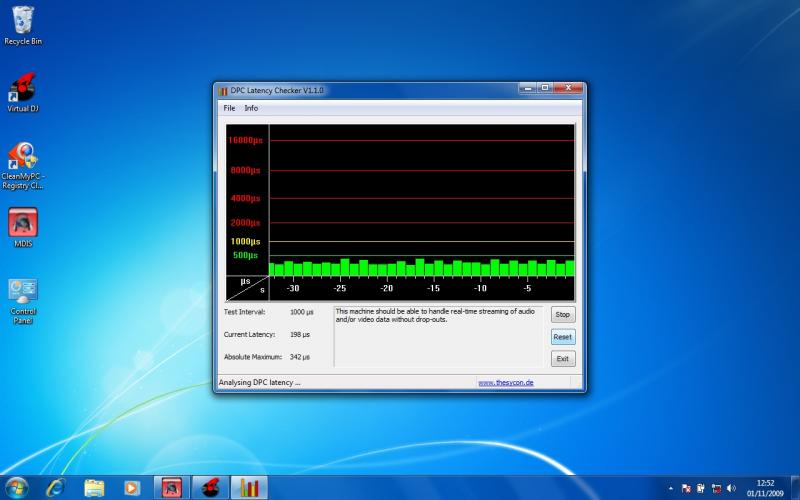The width and height of the screenshot is (800, 500).
Task: Open the File menu
Action: [229, 108]
